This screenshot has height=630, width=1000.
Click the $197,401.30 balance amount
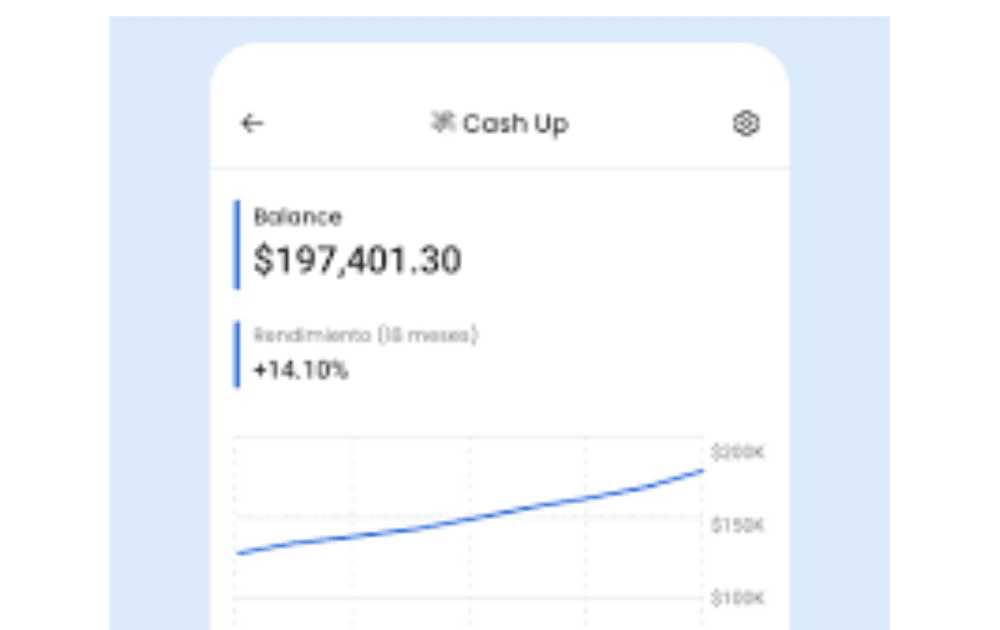tap(357, 260)
